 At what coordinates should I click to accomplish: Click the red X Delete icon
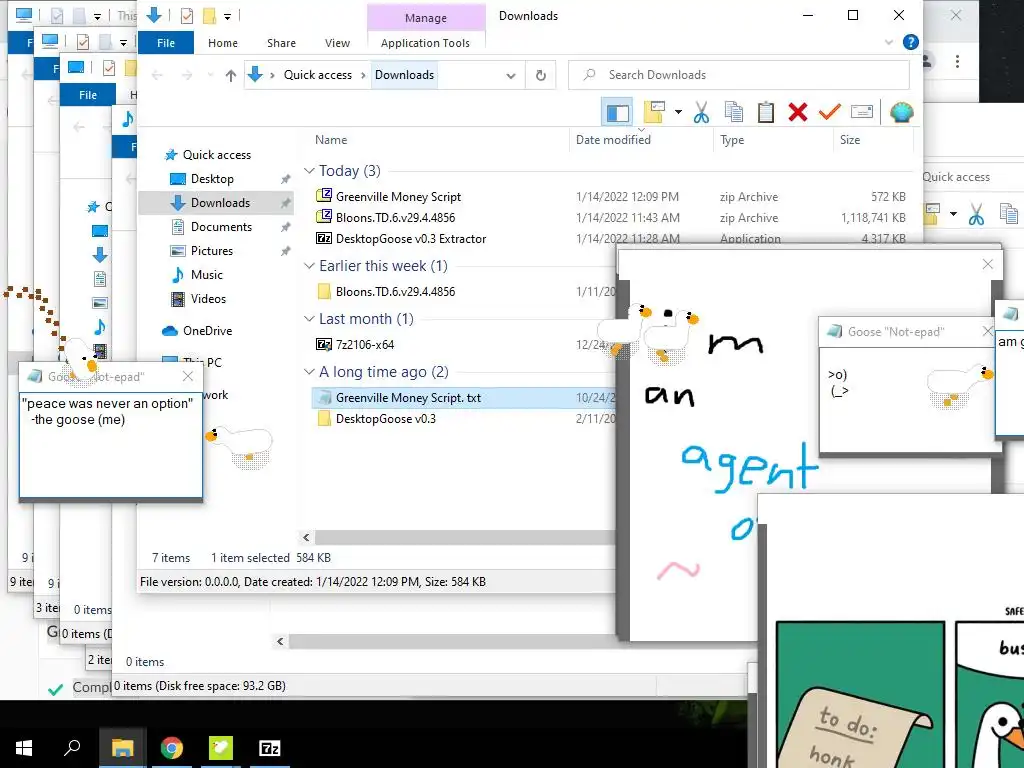[797, 112]
